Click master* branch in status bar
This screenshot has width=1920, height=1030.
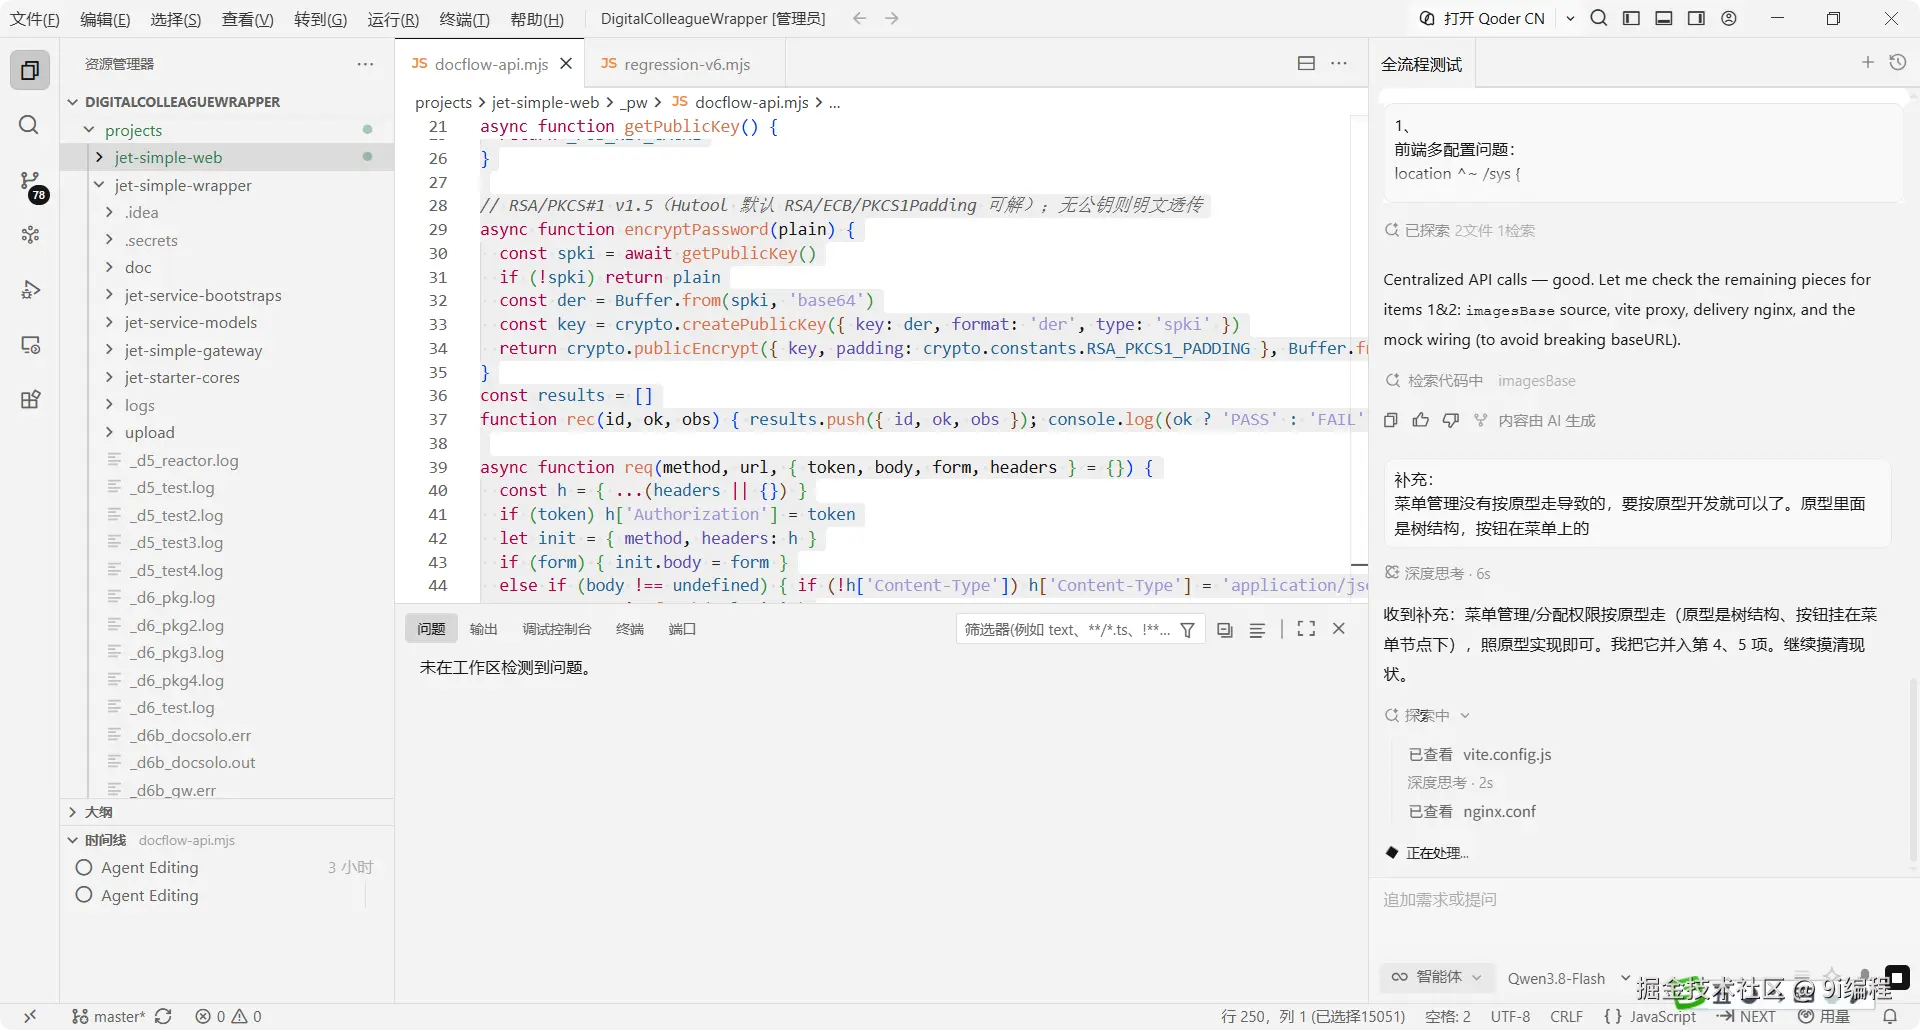pos(108,1016)
